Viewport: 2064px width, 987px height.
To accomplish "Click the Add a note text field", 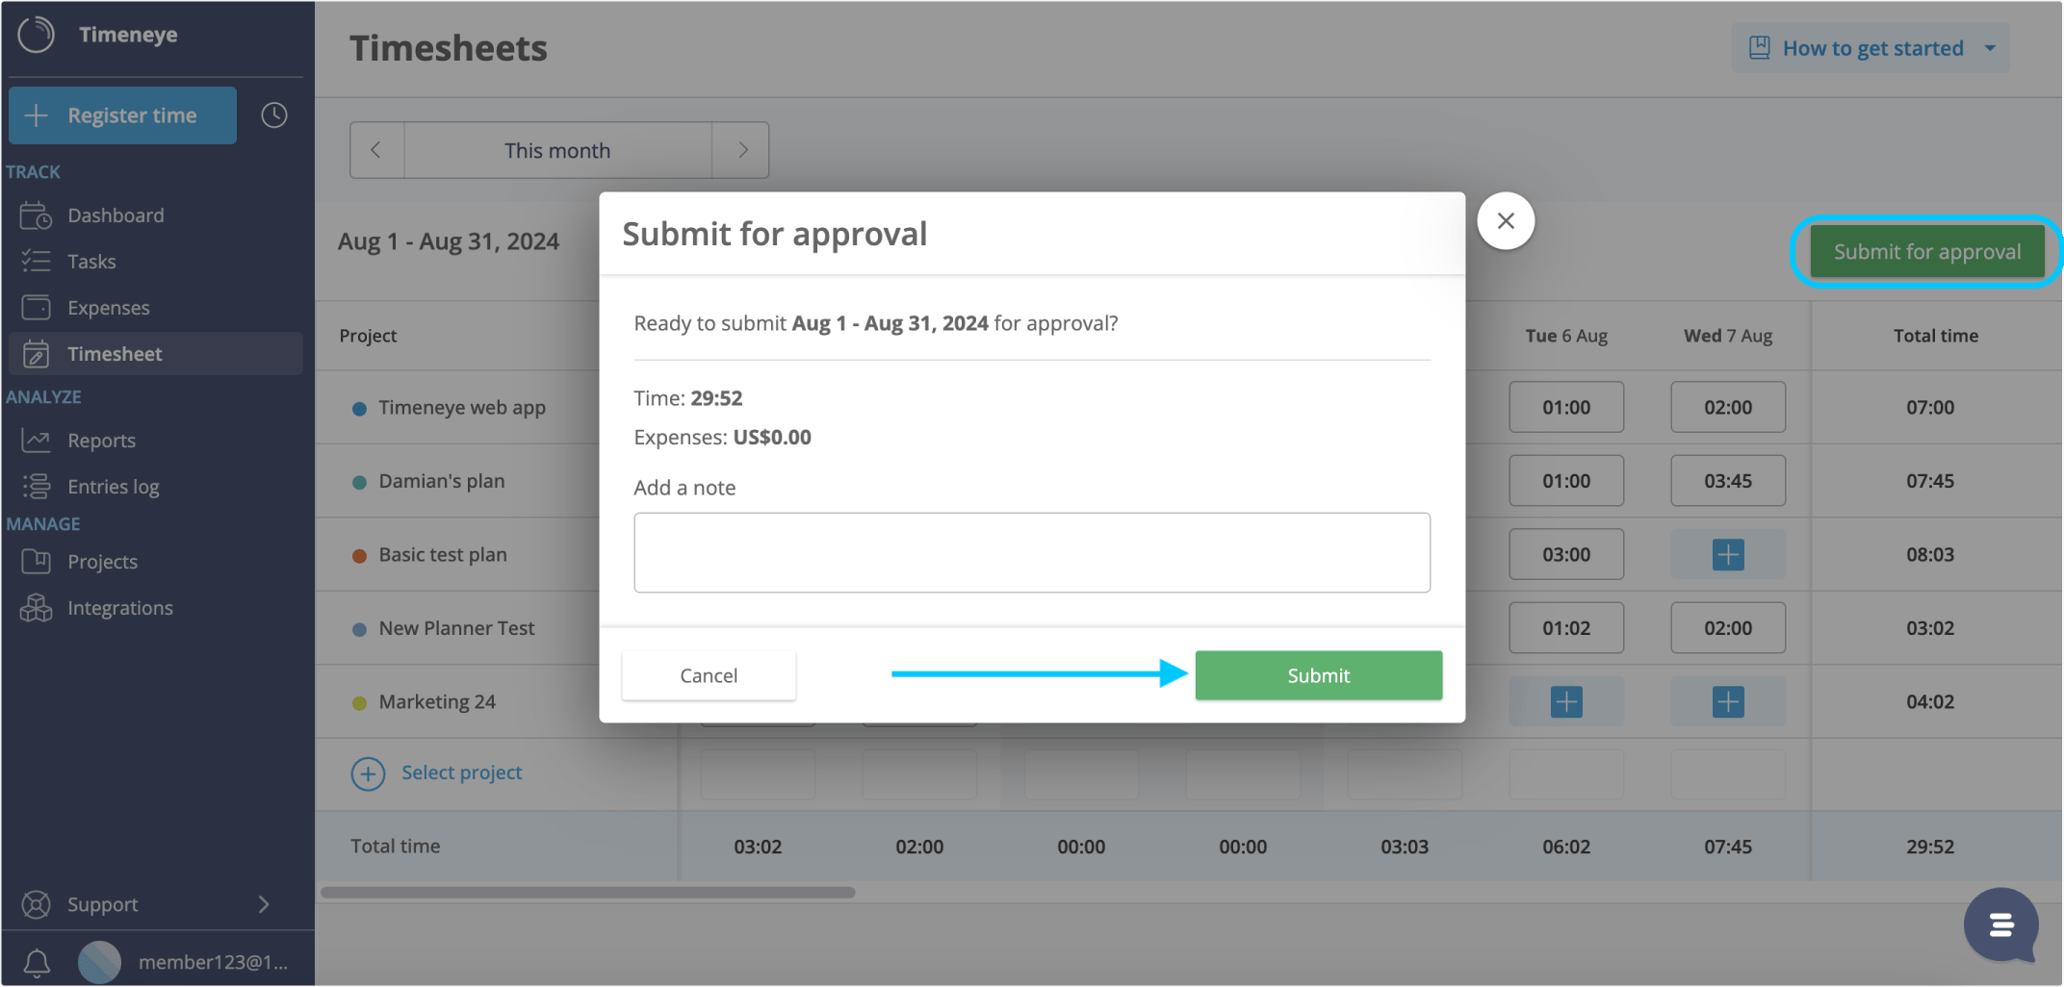I will [1032, 552].
